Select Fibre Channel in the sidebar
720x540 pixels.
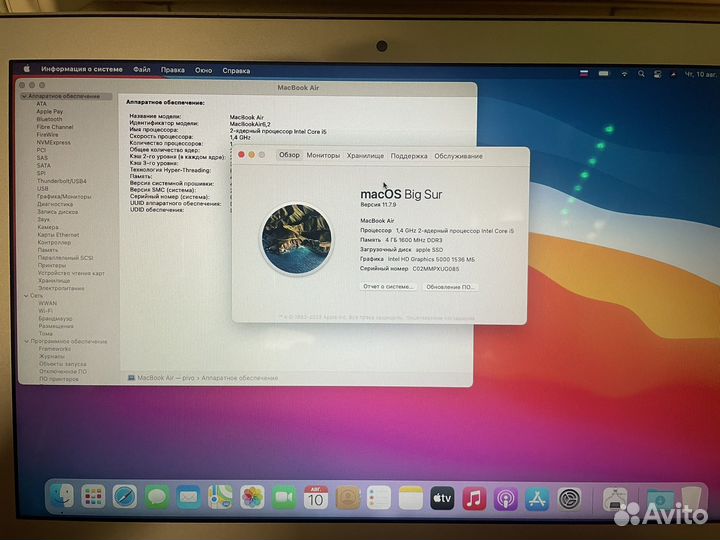point(55,127)
